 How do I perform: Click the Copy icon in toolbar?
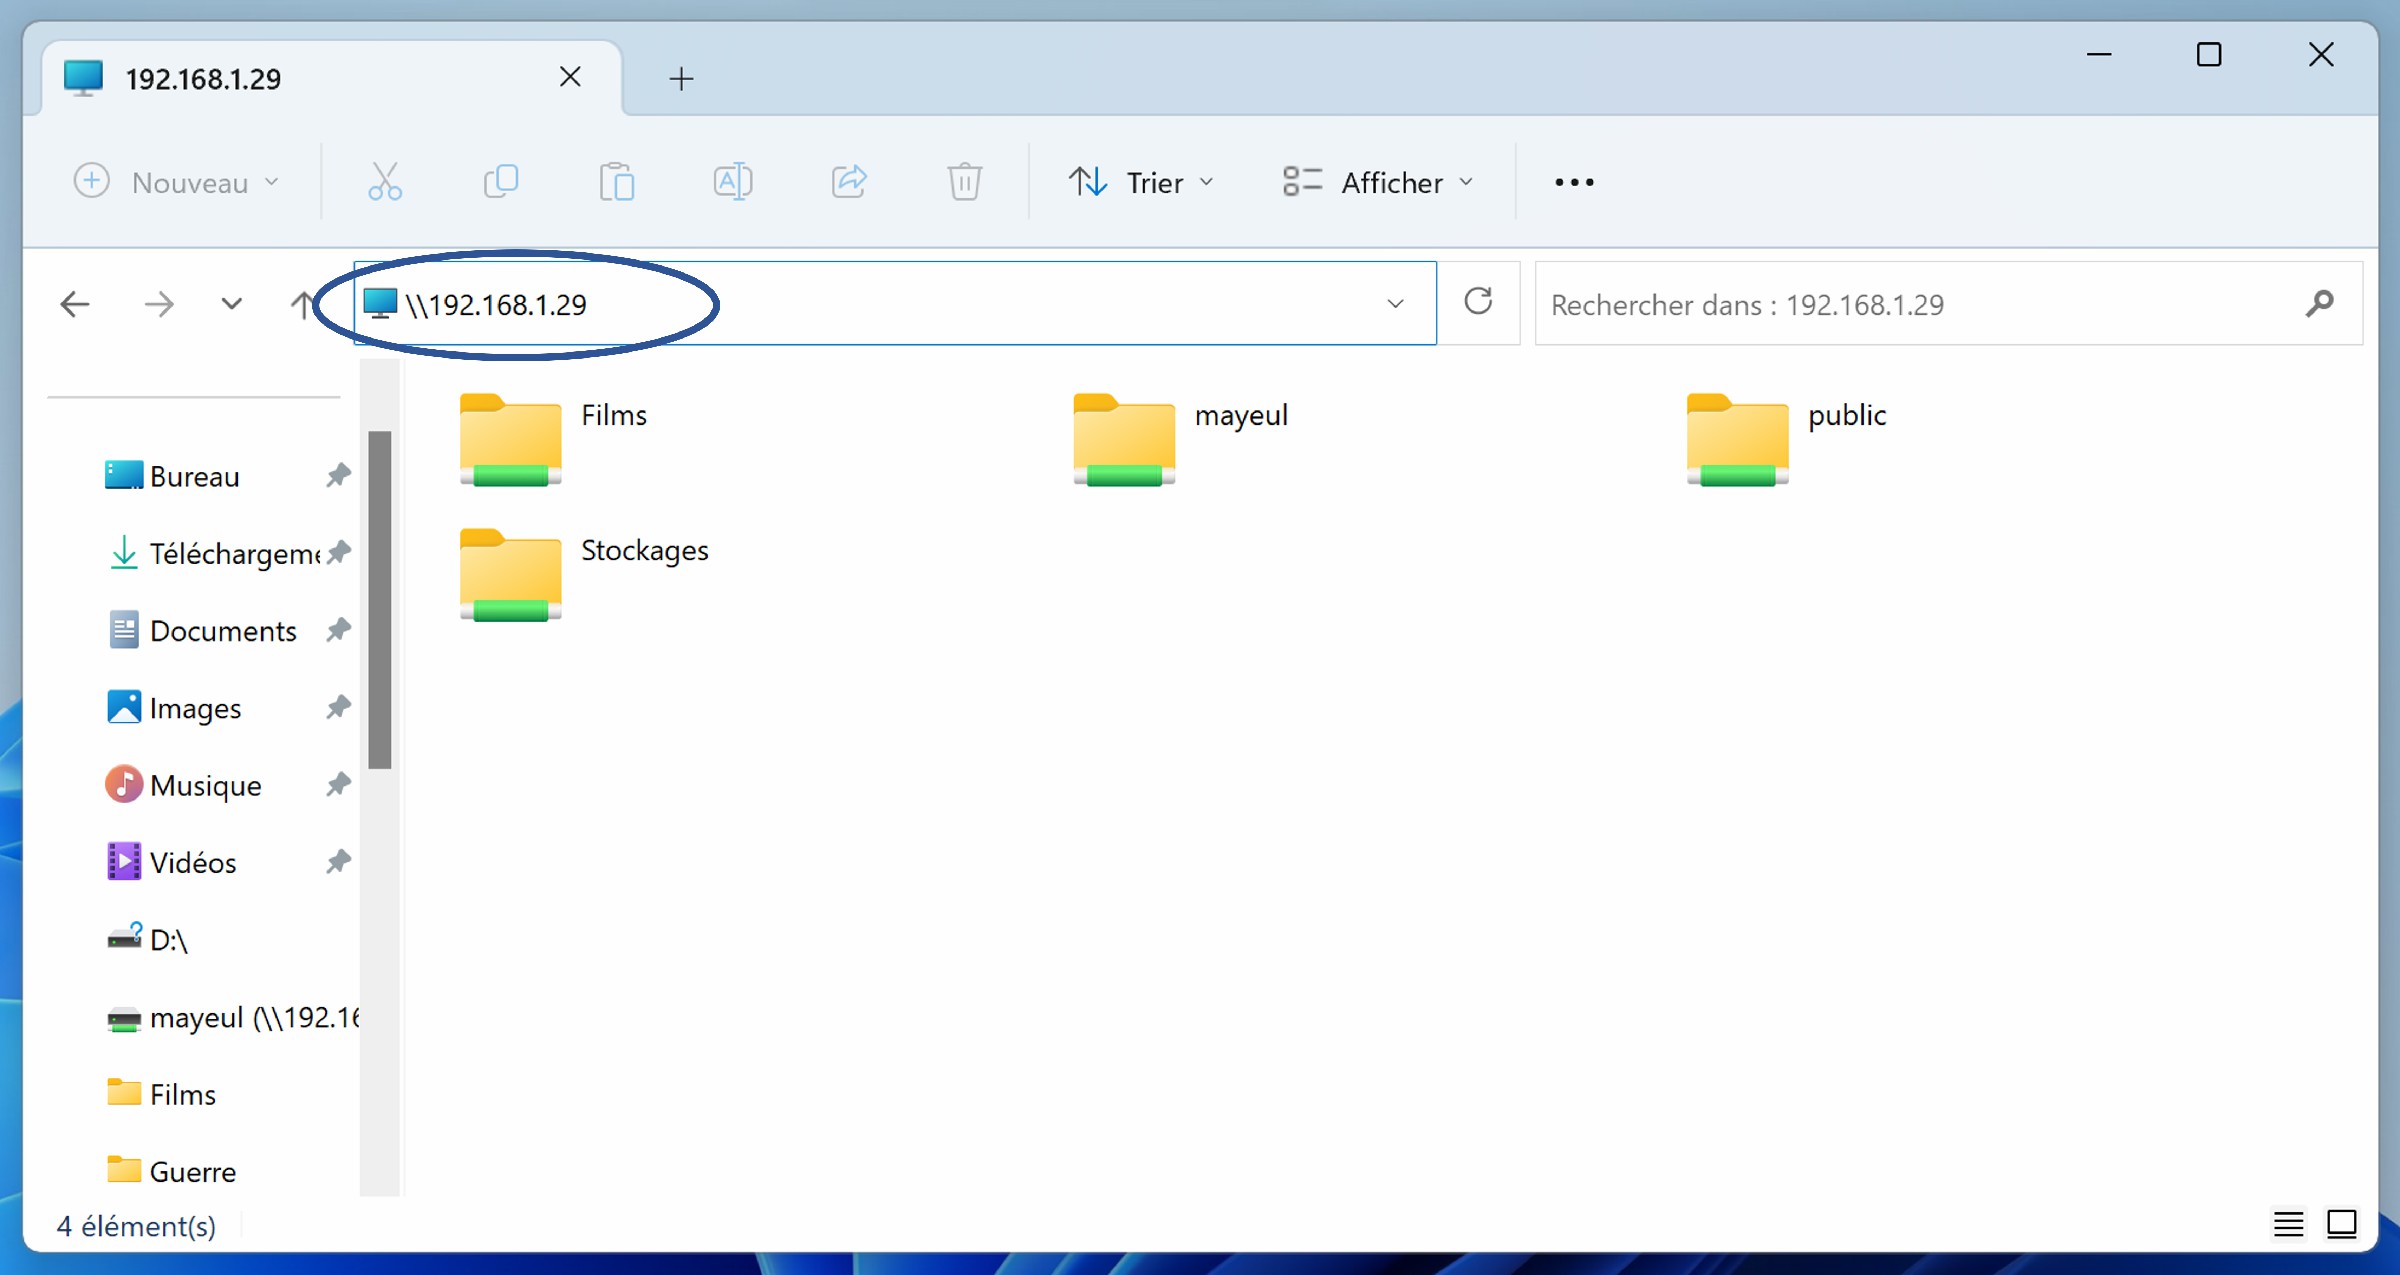click(501, 182)
